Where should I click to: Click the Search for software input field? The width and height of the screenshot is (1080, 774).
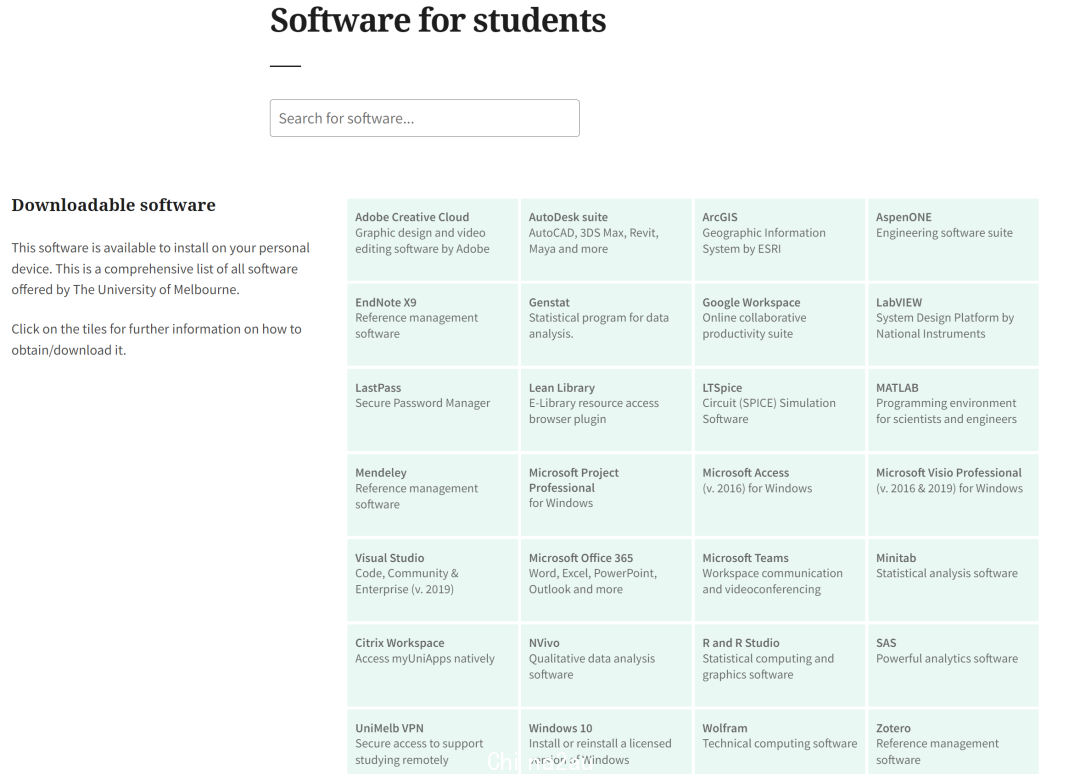coord(424,118)
